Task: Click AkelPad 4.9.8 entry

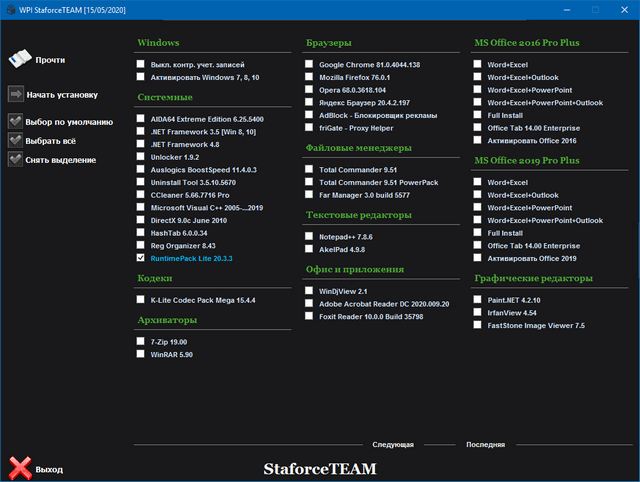Action: coord(342,249)
